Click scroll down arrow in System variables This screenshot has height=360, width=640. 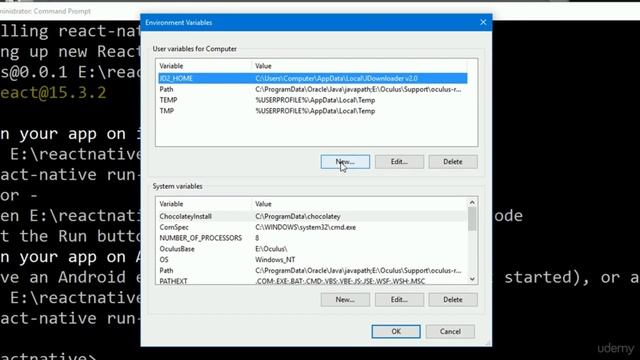click(x=472, y=279)
